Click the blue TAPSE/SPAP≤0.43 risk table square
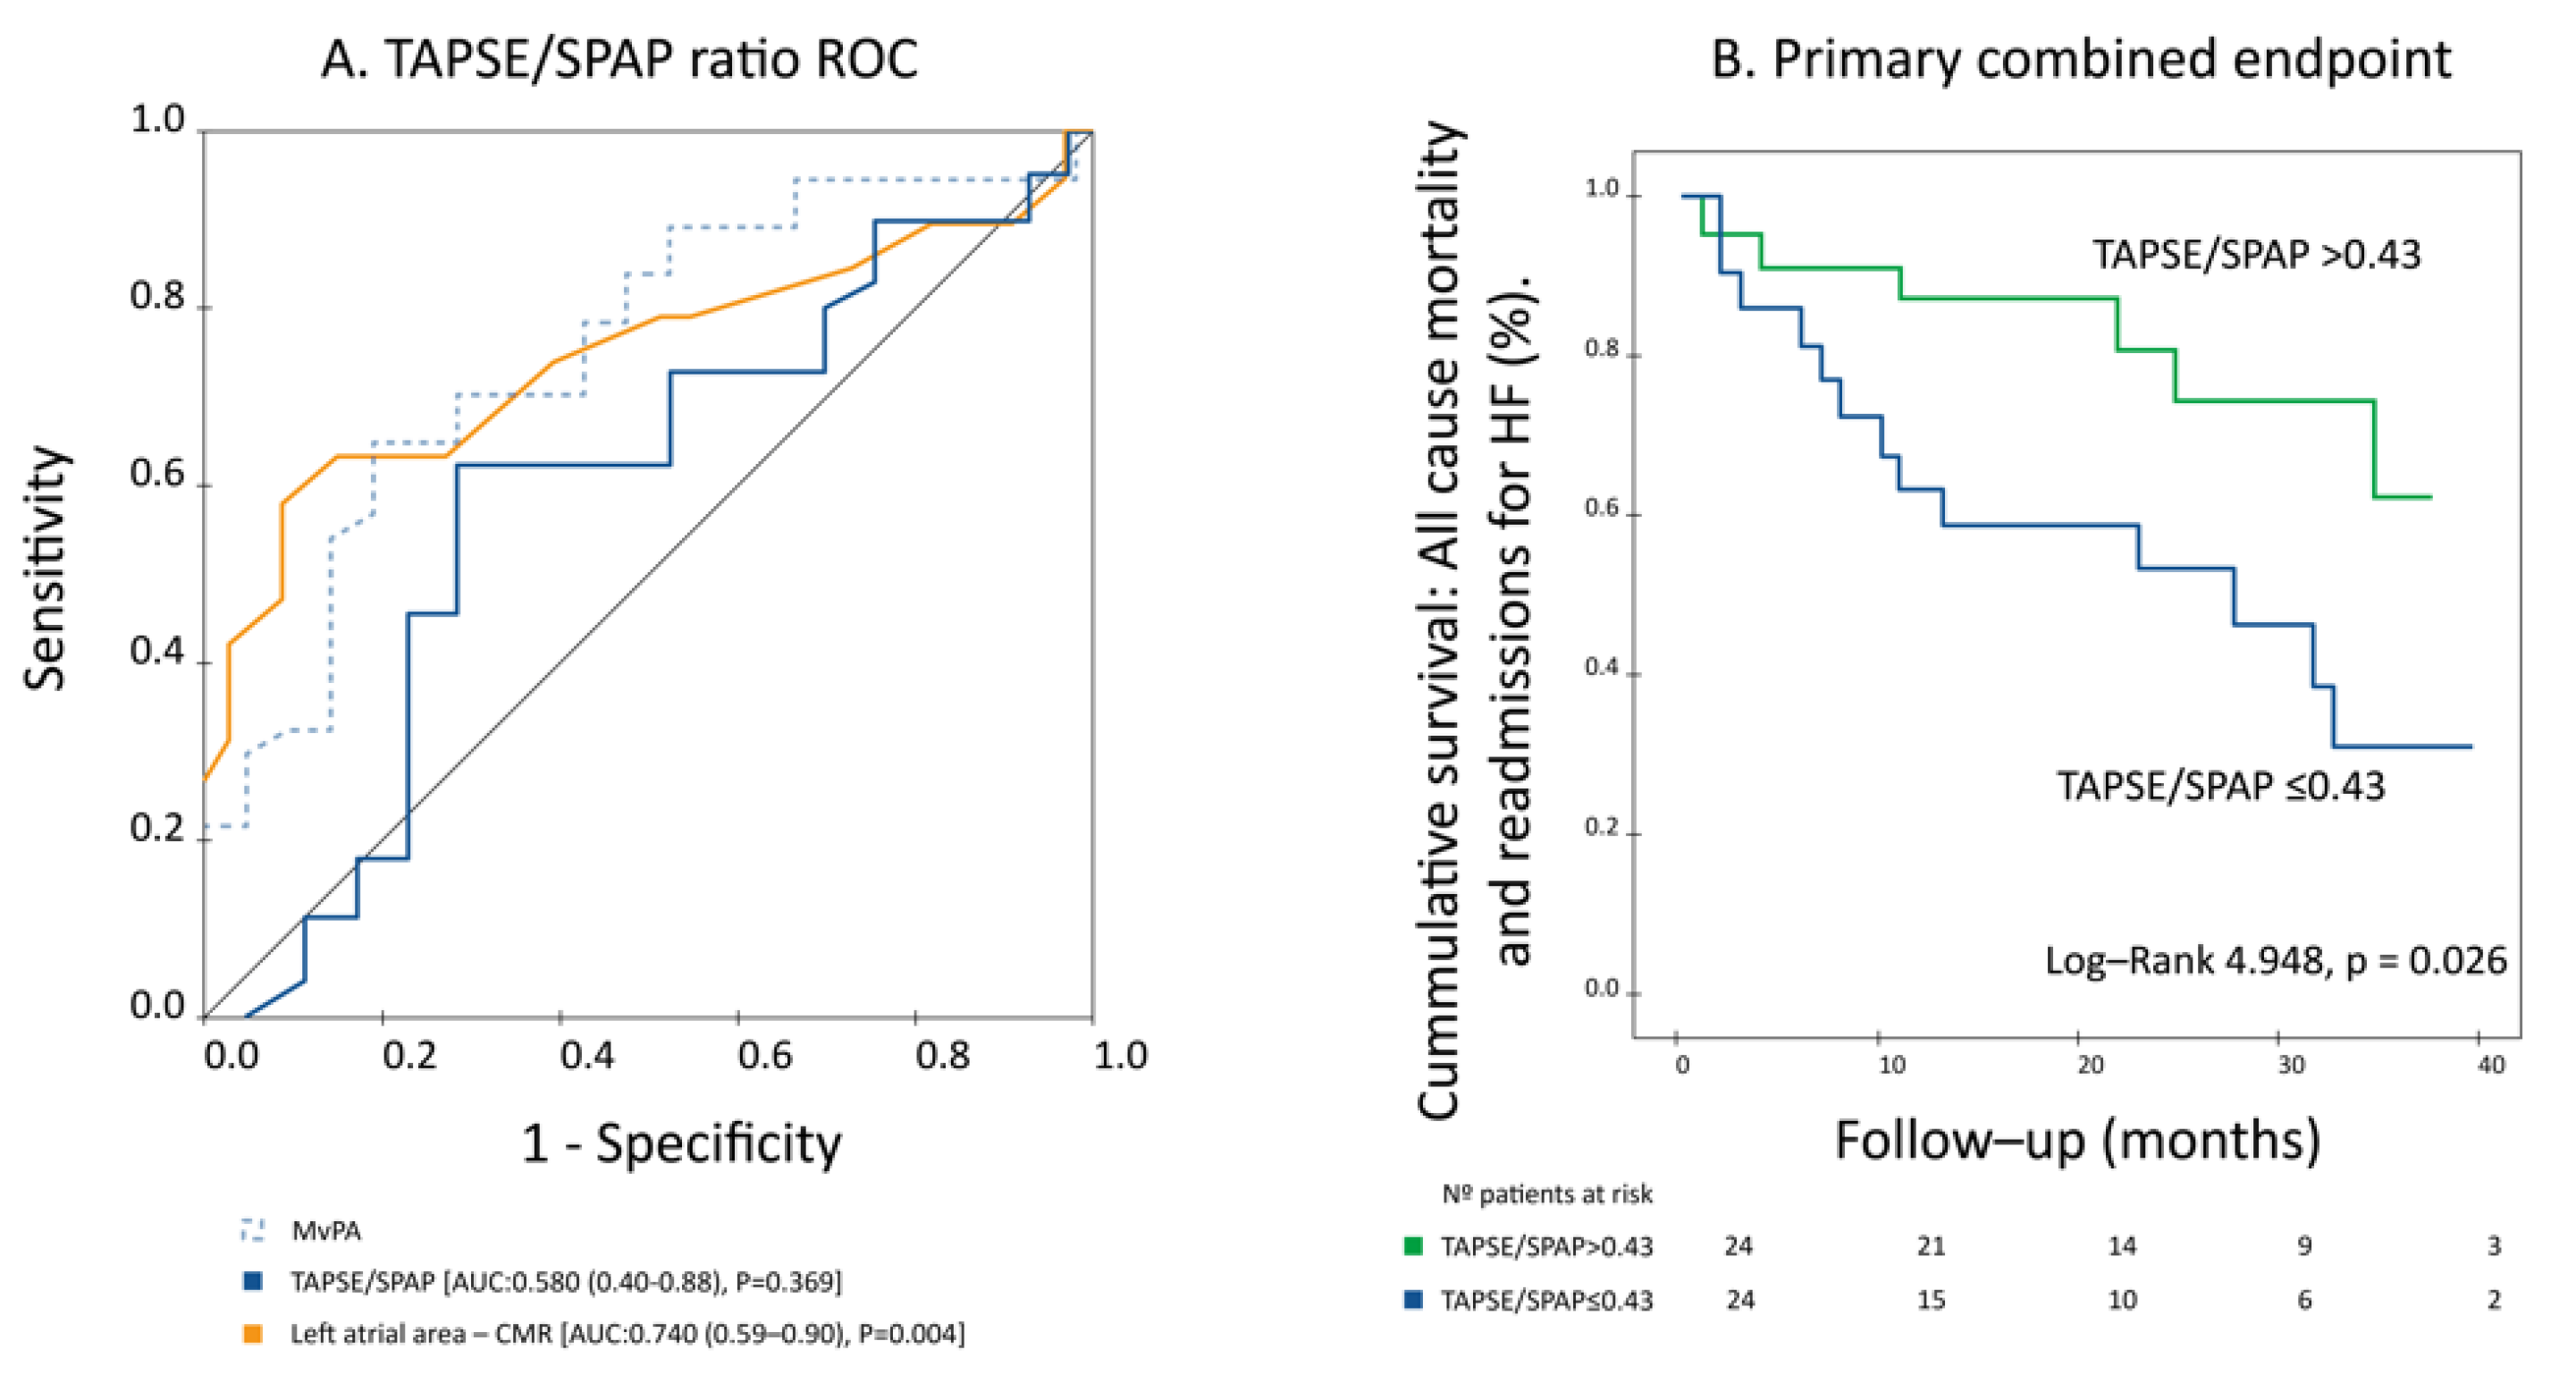This screenshot has height=1383, width=2576. (x=1413, y=1300)
